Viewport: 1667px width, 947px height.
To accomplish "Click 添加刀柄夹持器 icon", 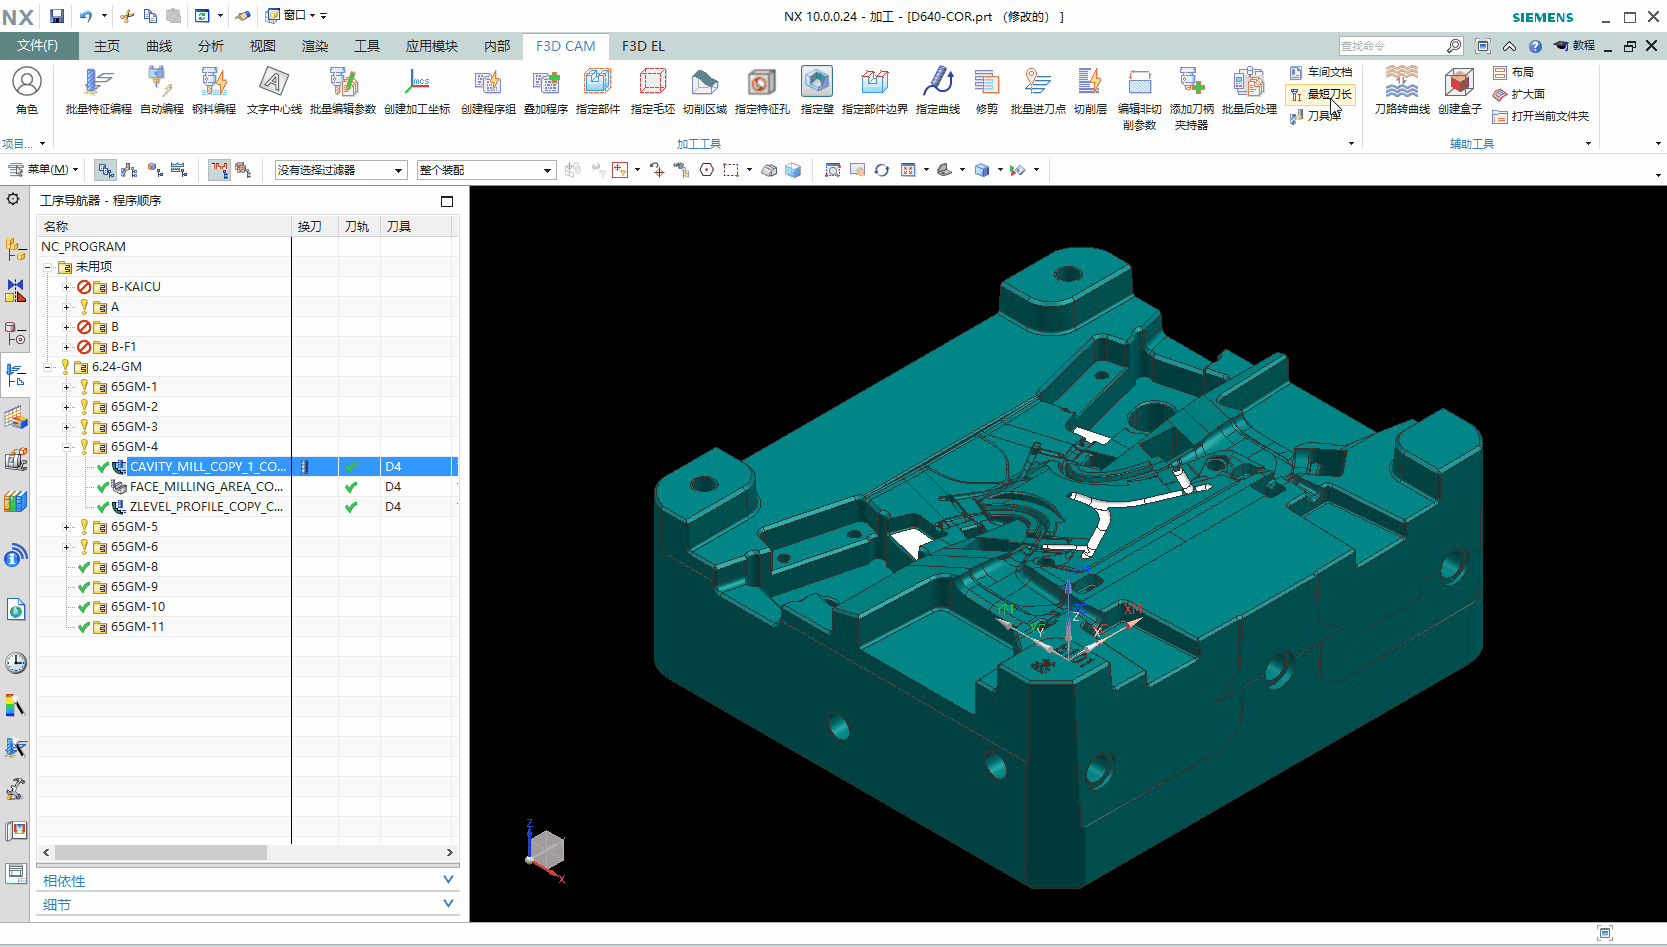I will [x=1191, y=98].
